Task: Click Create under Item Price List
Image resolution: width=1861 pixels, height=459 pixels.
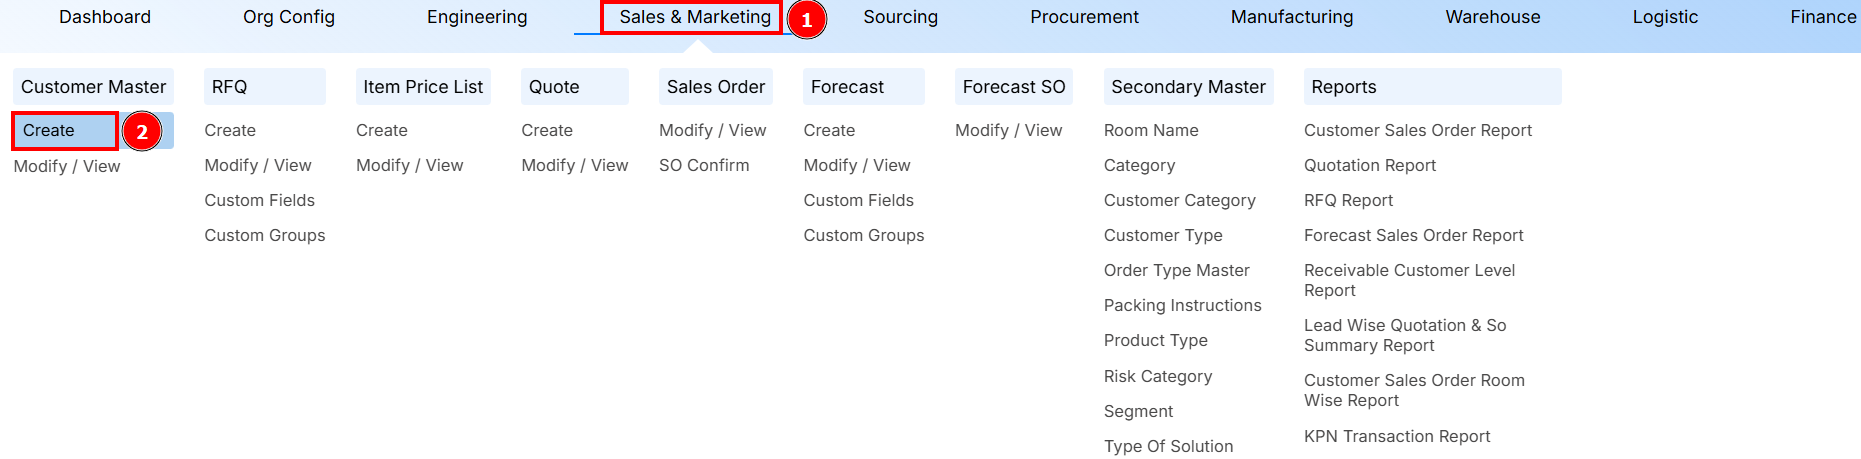Action: point(381,130)
